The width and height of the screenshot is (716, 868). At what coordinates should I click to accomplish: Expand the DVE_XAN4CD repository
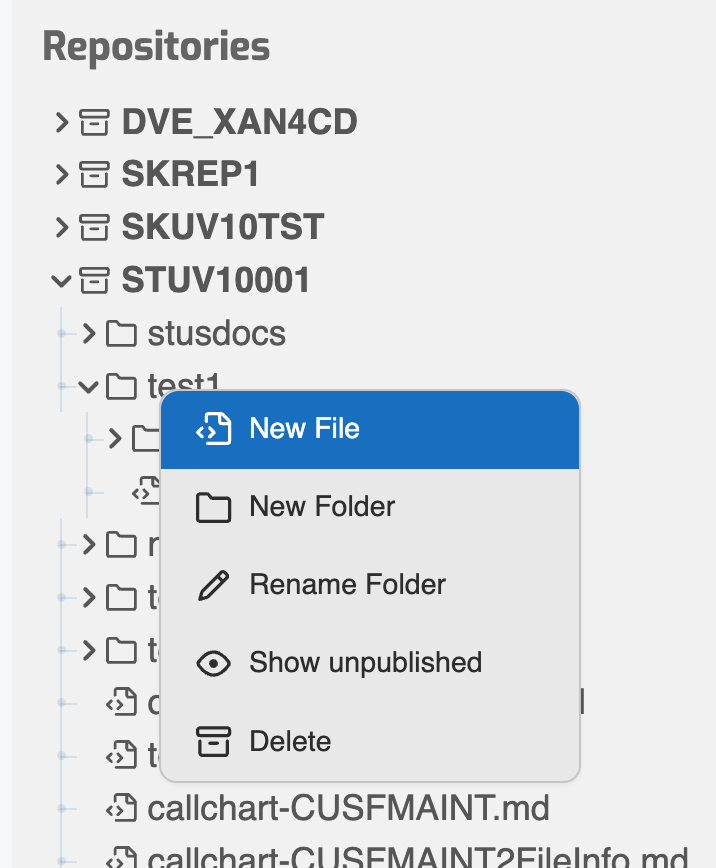[62, 123]
